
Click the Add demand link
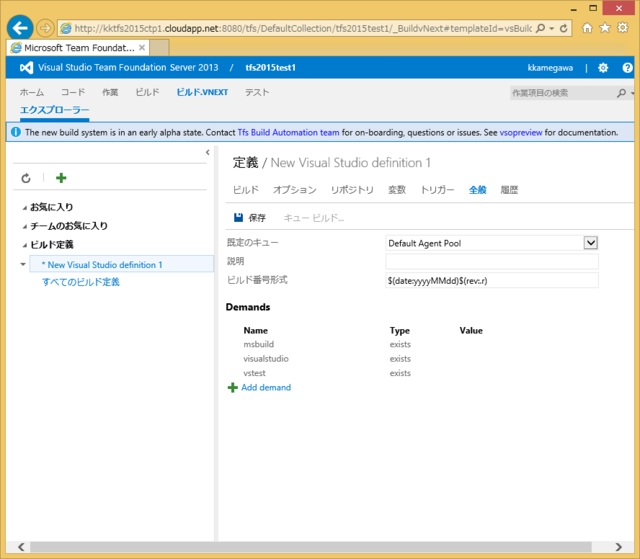pos(266,388)
